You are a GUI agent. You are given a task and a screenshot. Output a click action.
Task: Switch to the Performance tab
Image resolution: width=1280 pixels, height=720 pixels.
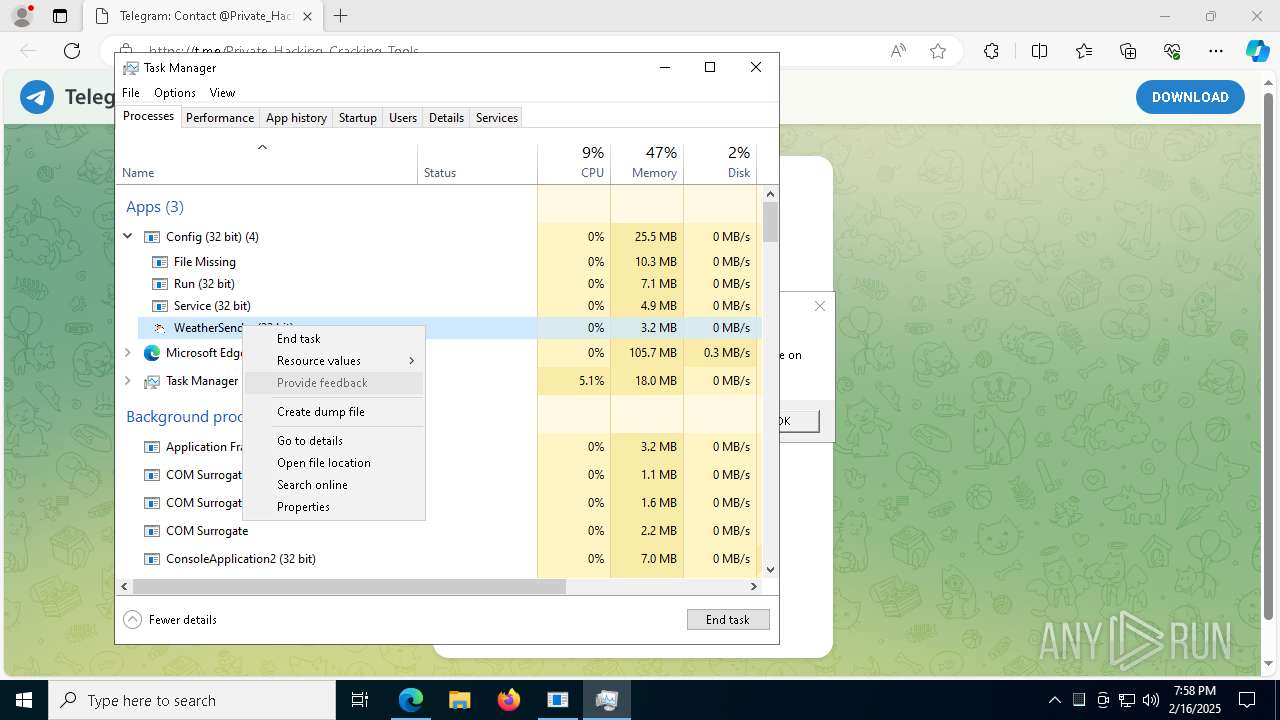coord(220,118)
